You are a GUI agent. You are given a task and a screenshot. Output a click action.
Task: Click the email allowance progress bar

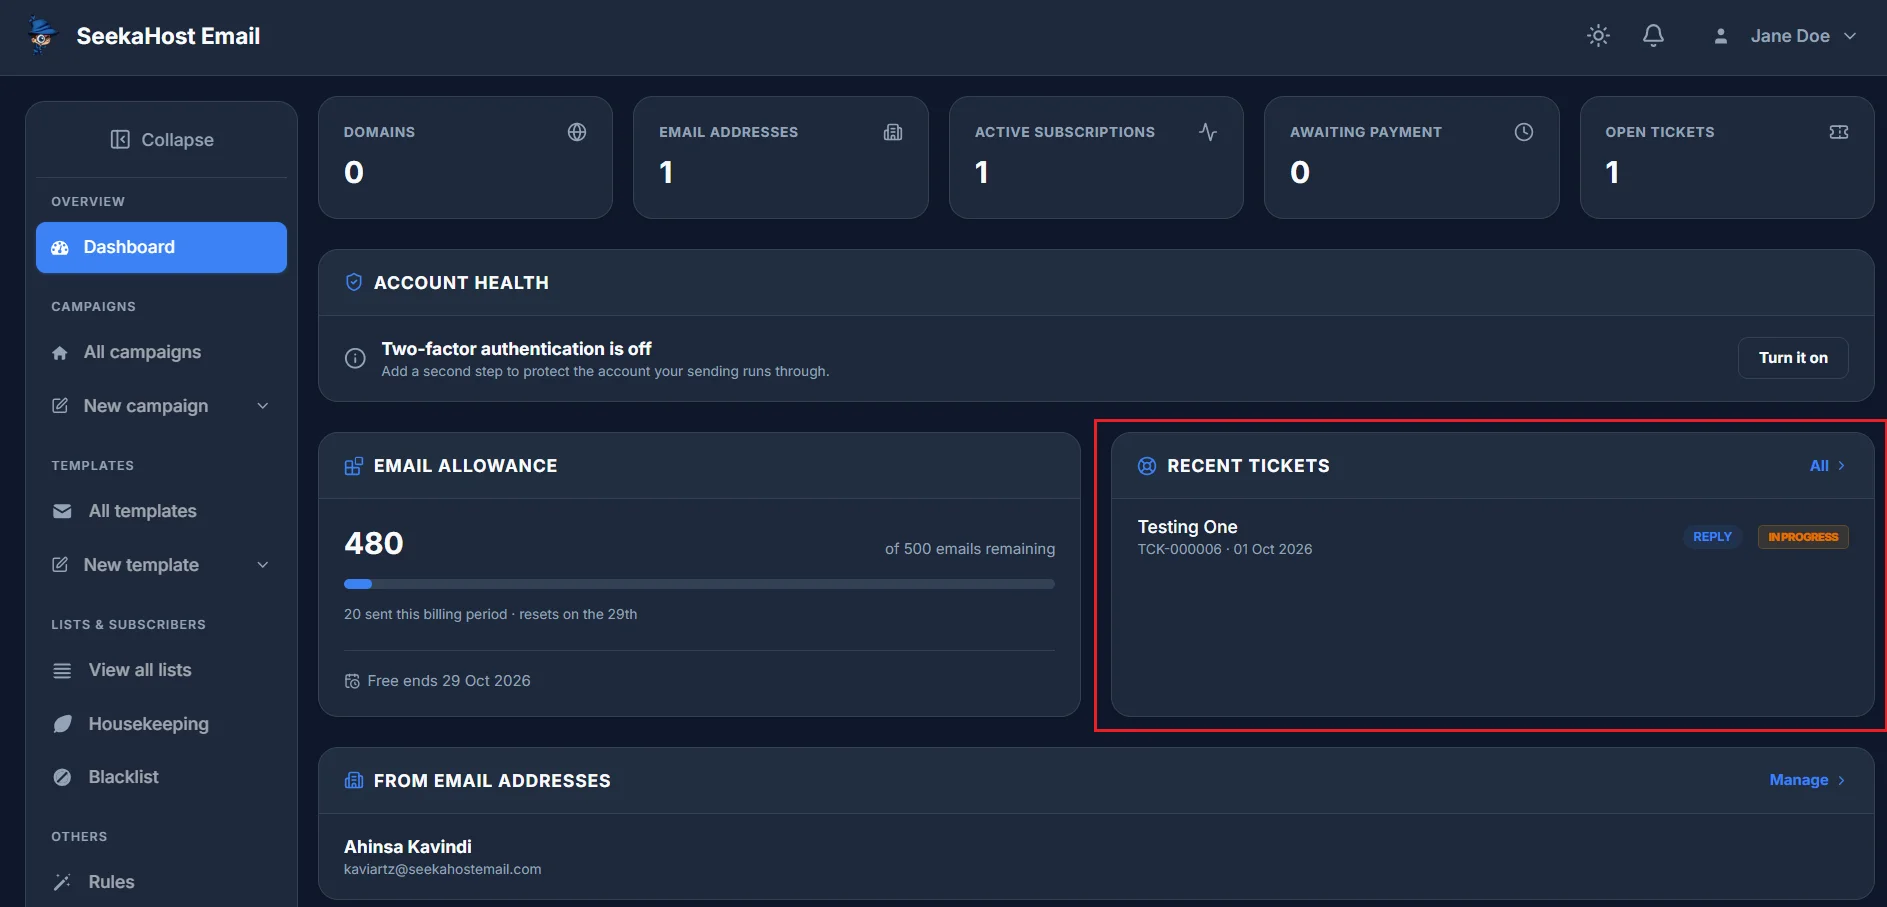click(x=699, y=584)
